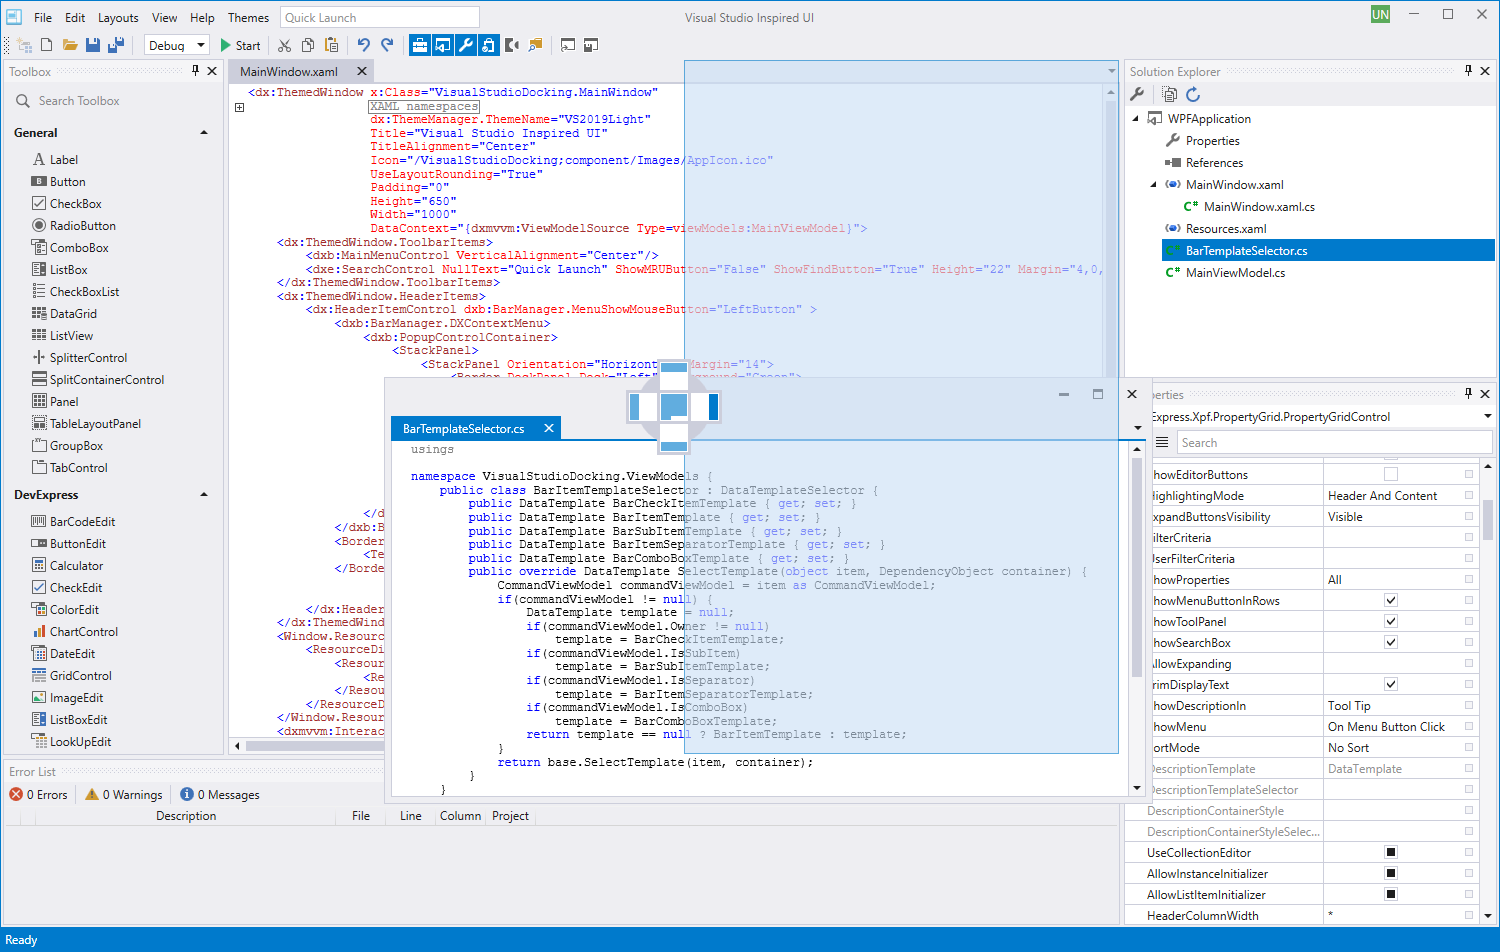Switch to the MainWindow.xaml tab
Screen dimensions: 1500x952
click(292, 71)
